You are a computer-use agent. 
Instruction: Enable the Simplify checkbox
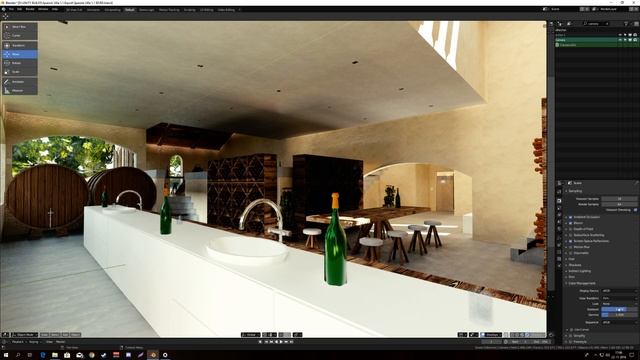[571, 336]
